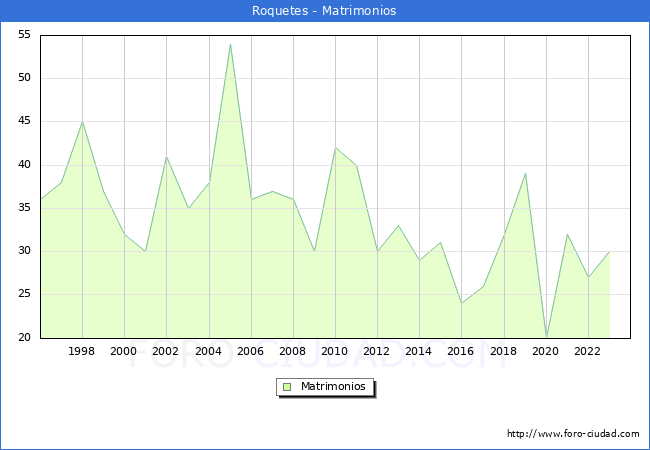Click y-axis label 30
This screenshot has width=650, height=450.
(x=24, y=251)
